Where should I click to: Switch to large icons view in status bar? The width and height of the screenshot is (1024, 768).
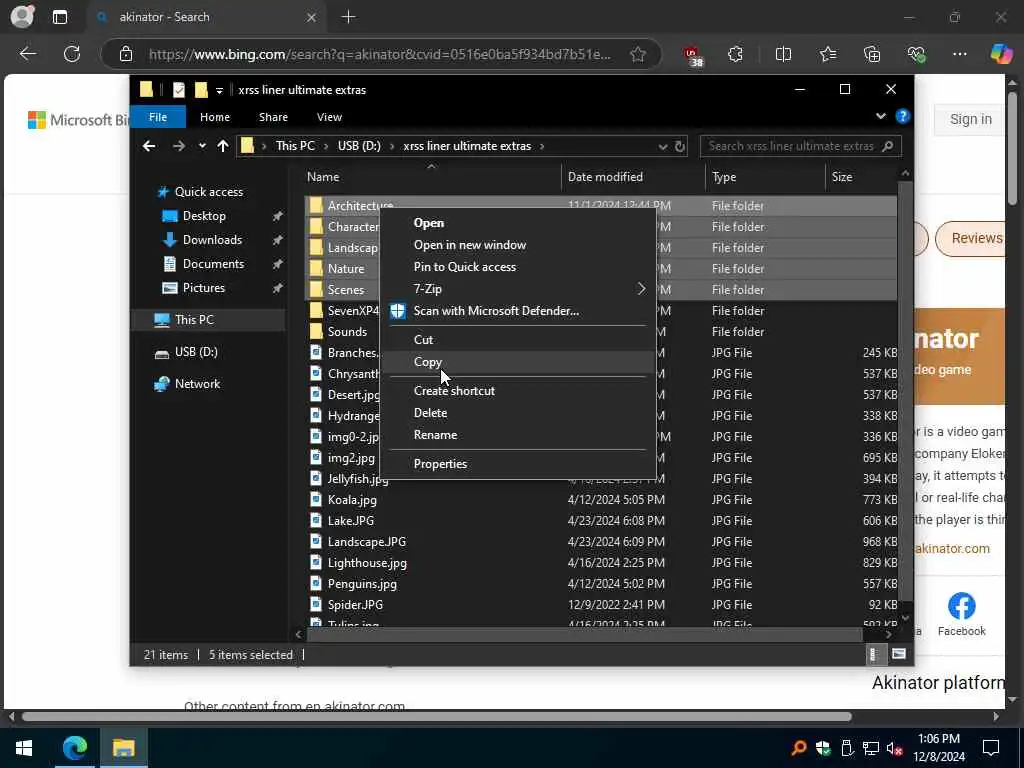(x=899, y=654)
